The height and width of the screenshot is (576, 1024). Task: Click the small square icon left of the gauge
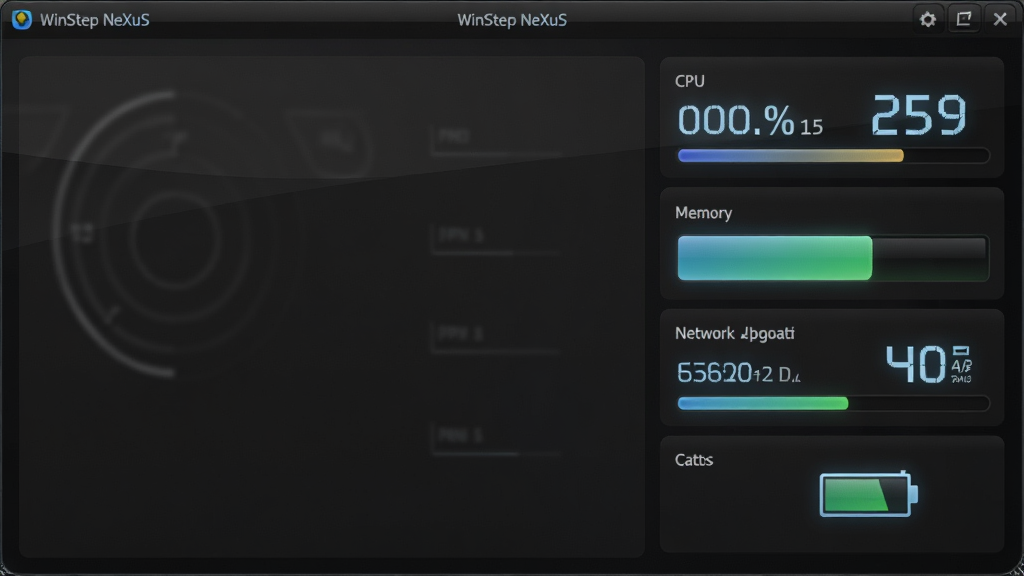pyautogui.click(x=82, y=232)
